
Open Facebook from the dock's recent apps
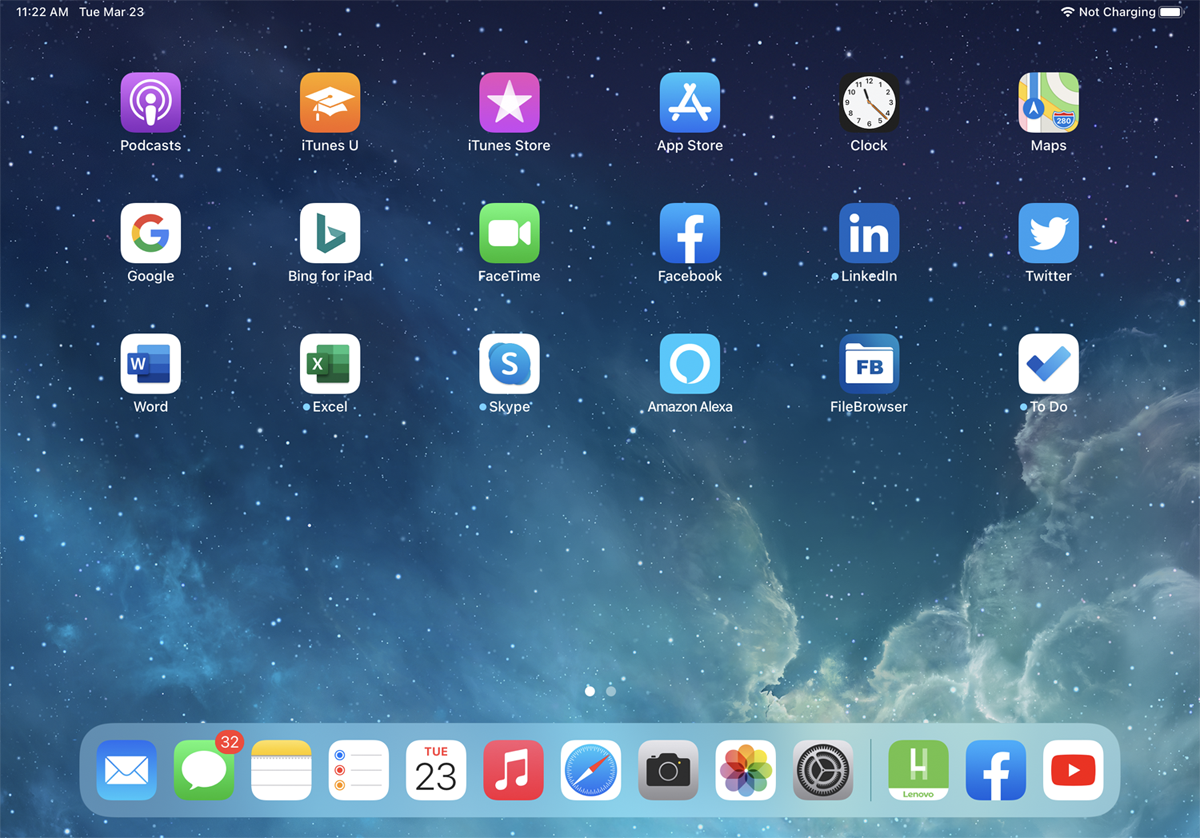996,770
